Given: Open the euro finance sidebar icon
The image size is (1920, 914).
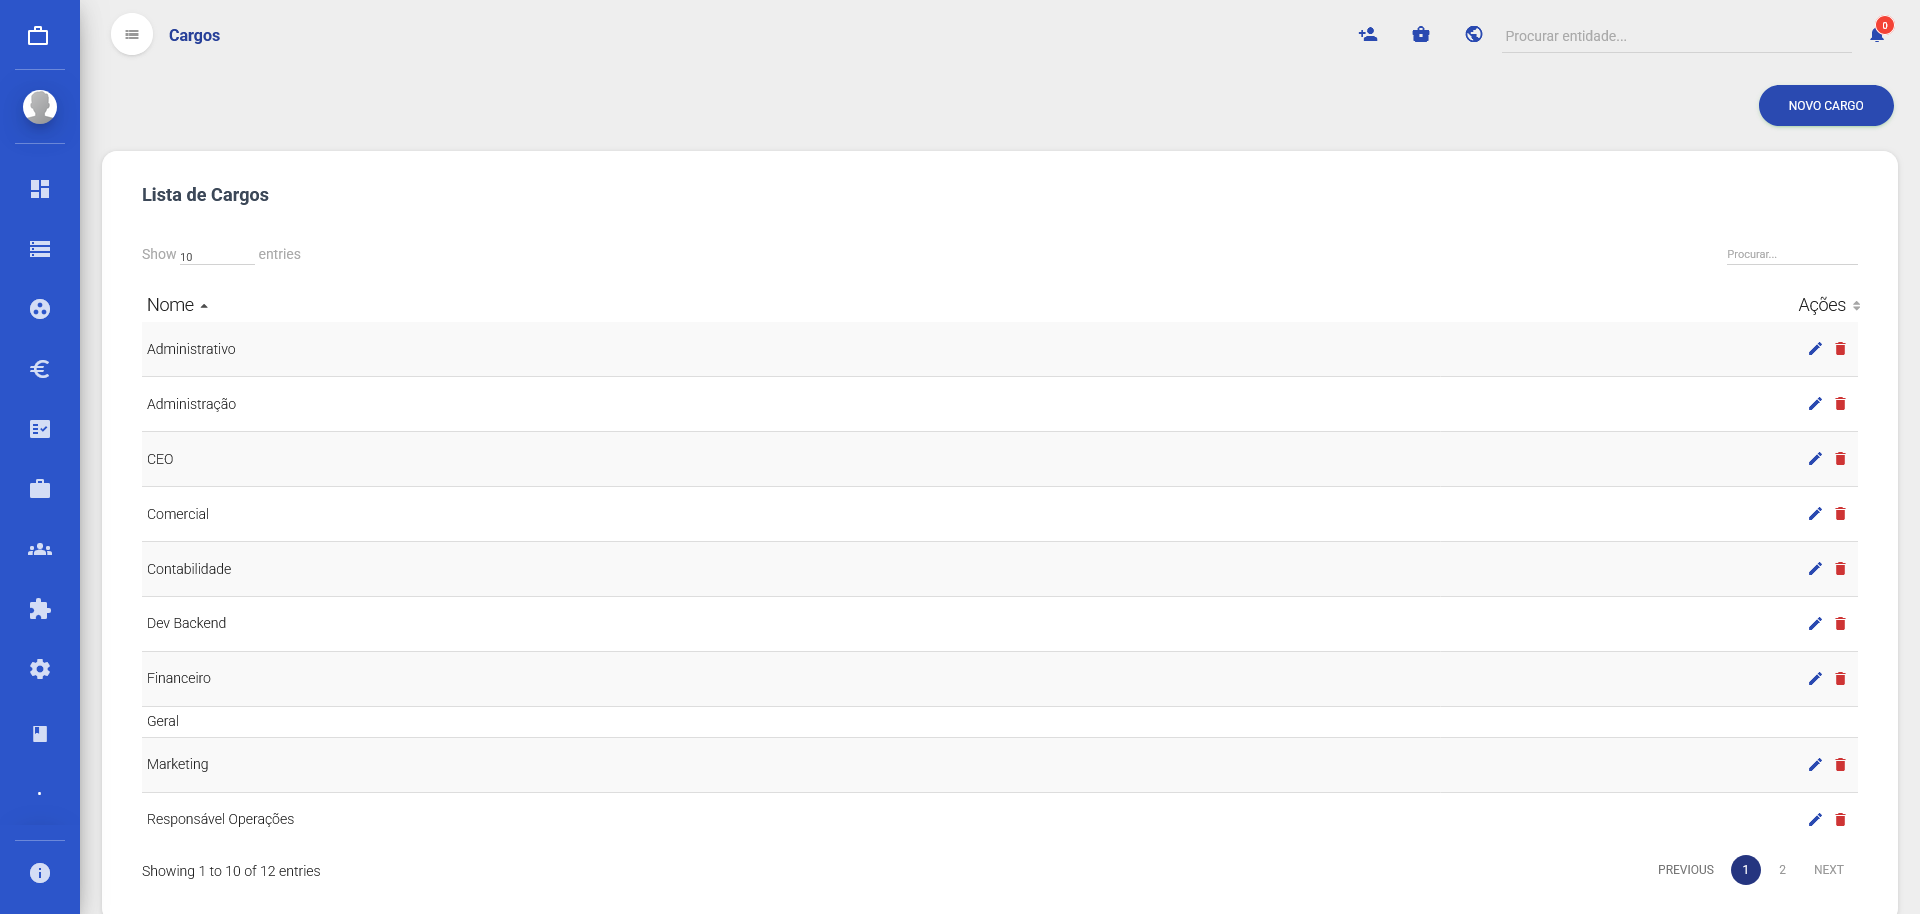Looking at the screenshot, I should pyautogui.click(x=40, y=369).
